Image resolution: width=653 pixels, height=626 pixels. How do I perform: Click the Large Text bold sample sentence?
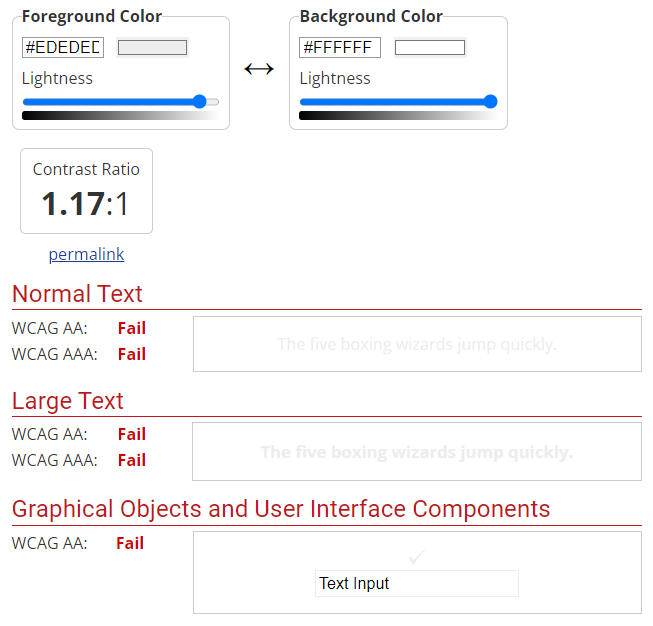click(x=417, y=452)
